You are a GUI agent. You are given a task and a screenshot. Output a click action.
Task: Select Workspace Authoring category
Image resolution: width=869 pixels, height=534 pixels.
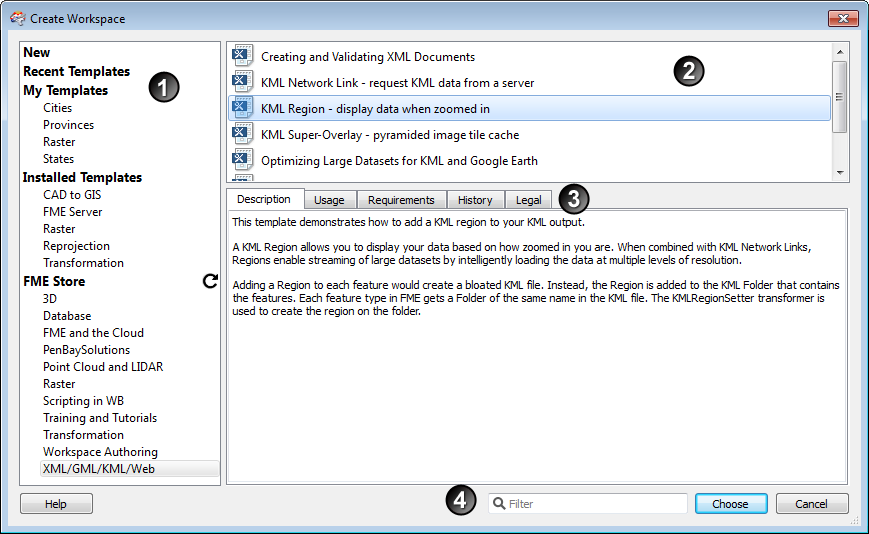(100, 452)
